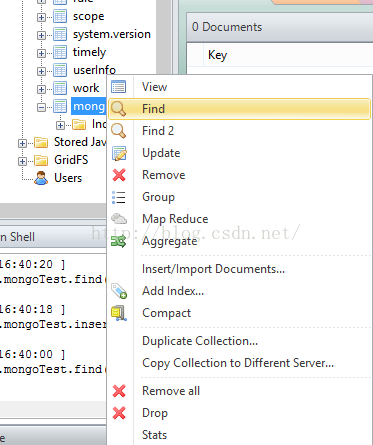Select the GridFS tree label
Image resolution: width=373 pixels, height=445 pixels.
(x=71, y=160)
